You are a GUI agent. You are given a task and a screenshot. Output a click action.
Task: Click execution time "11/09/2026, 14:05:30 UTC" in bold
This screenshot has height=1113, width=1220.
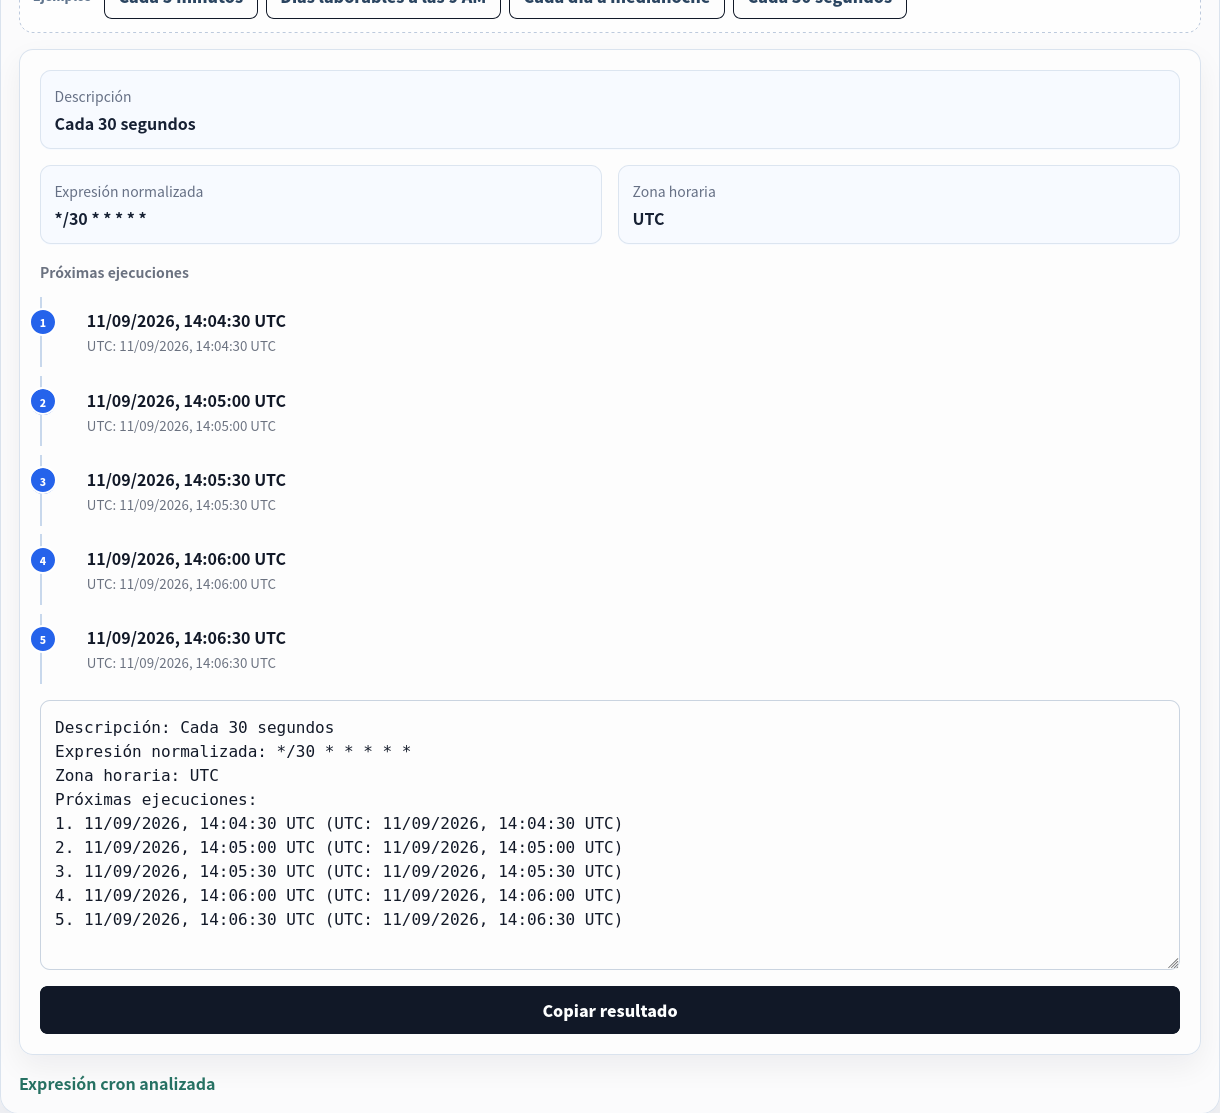tap(186, 480)
